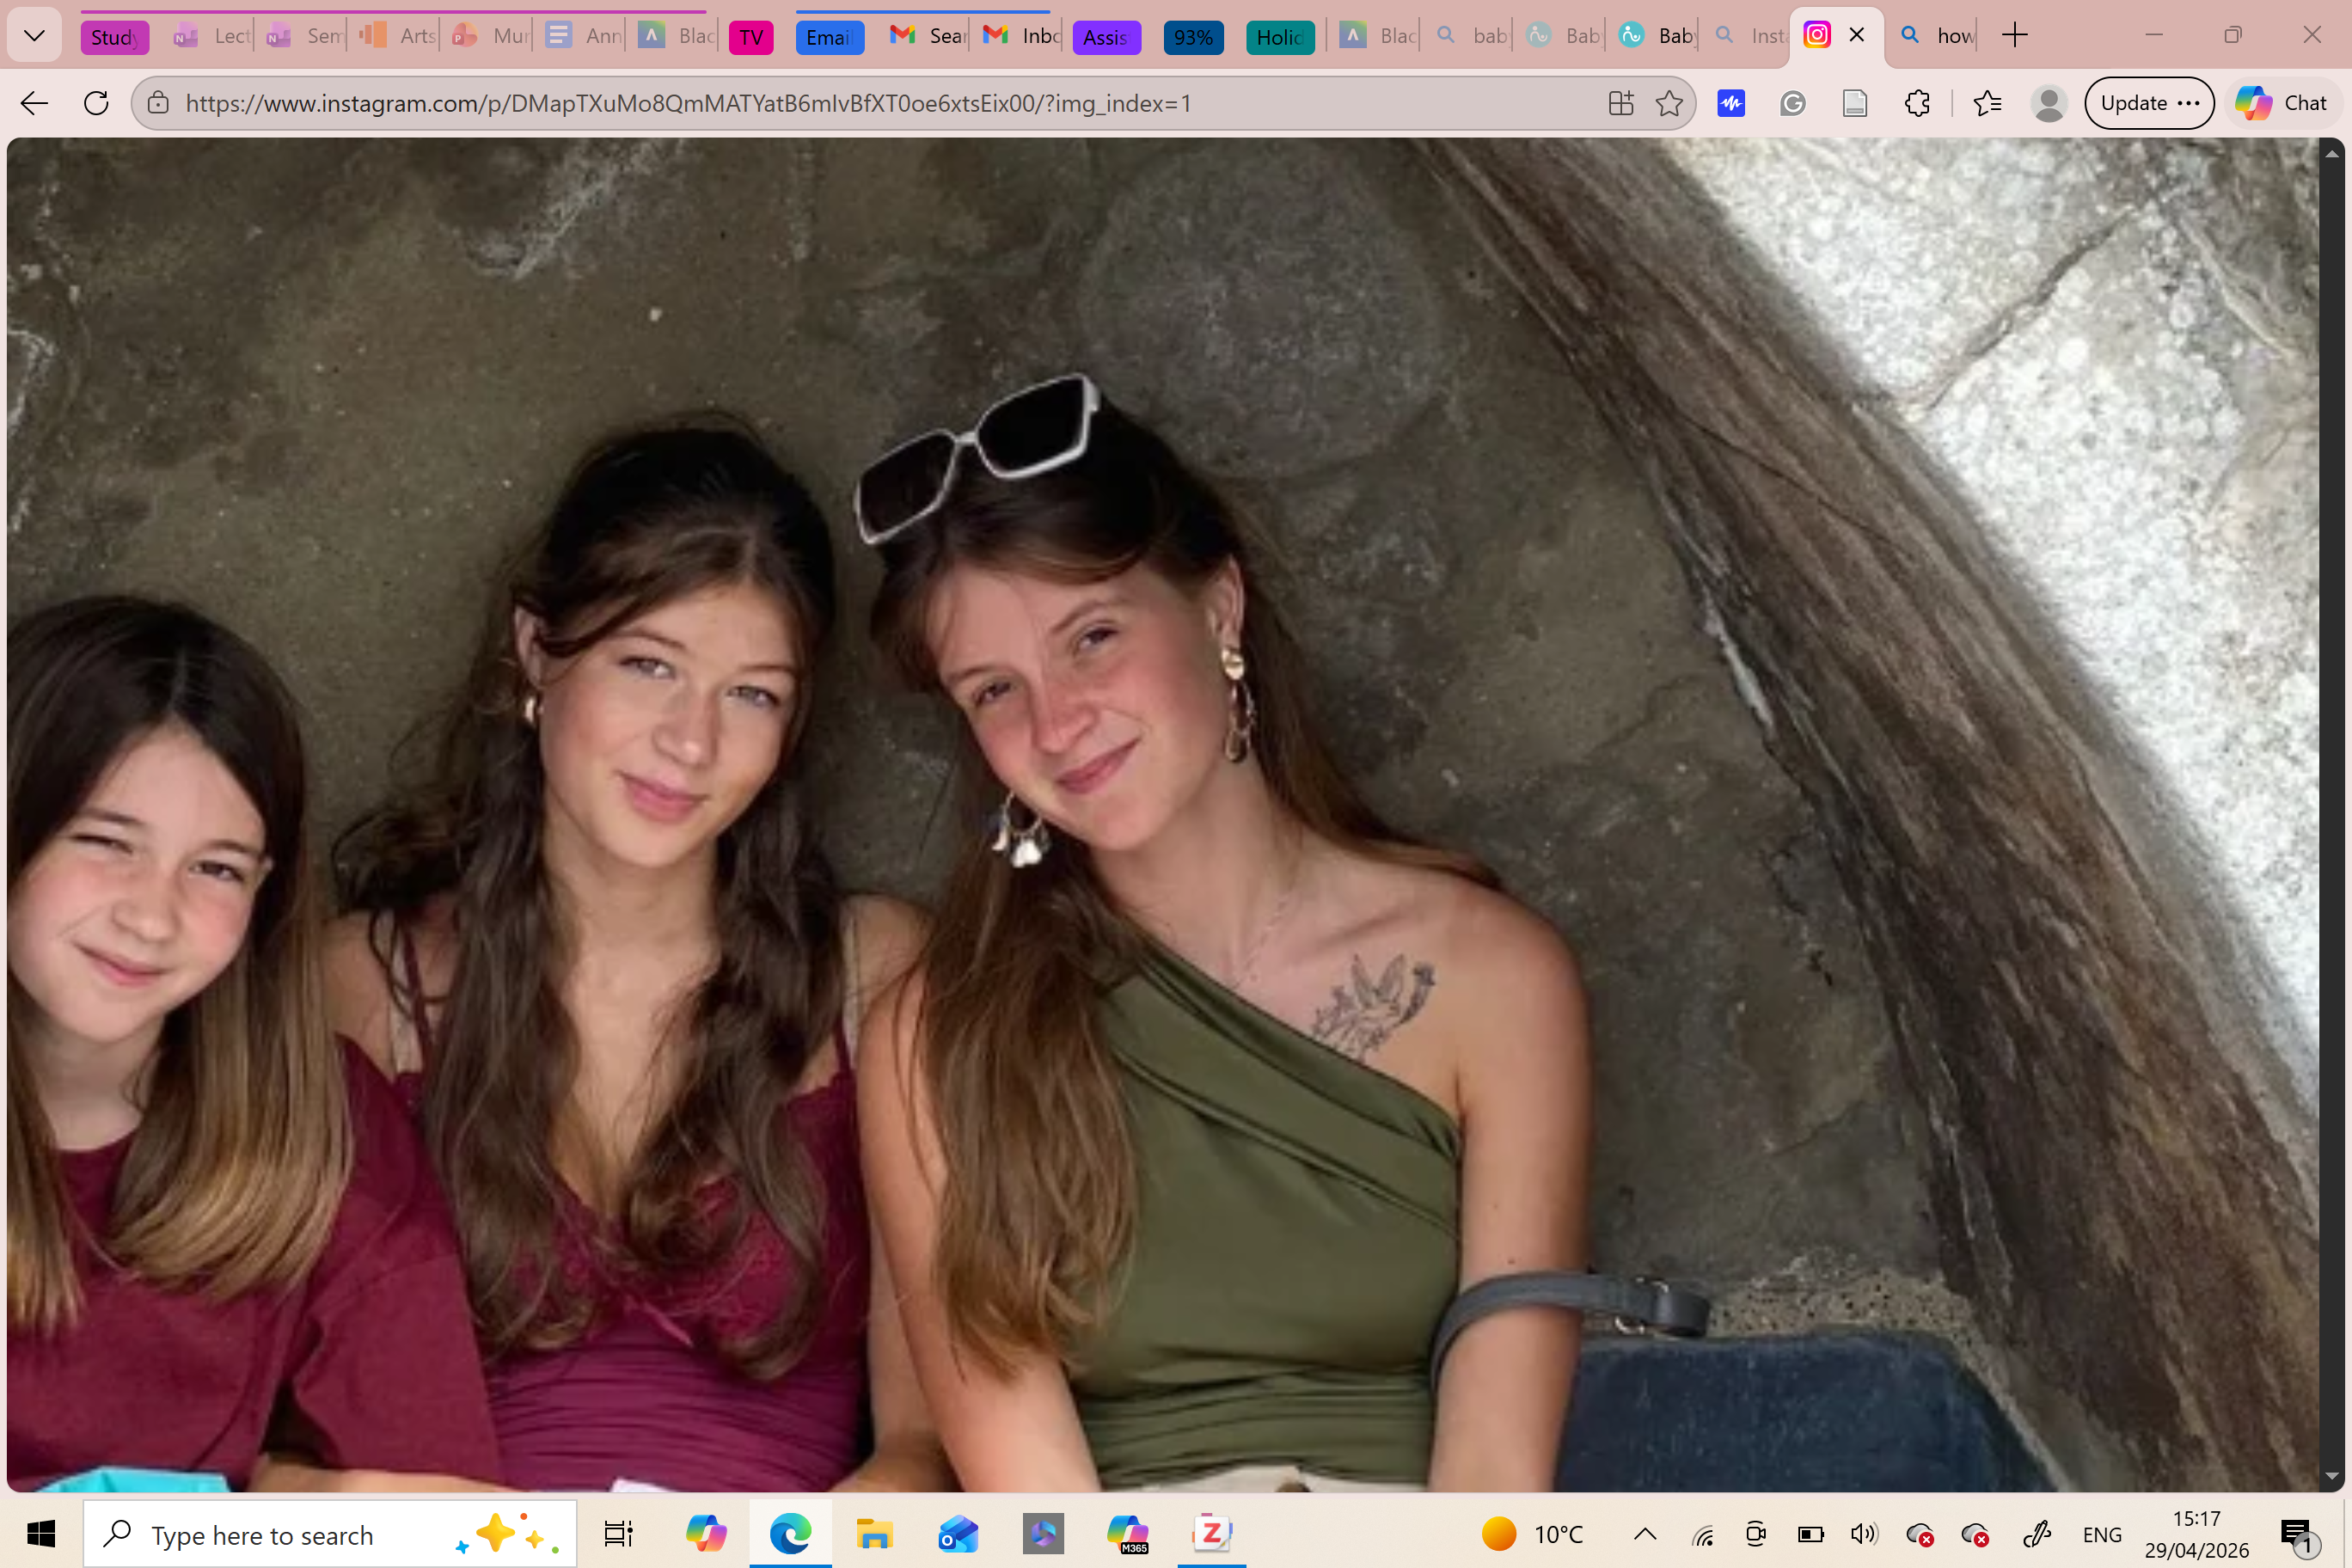Open the Windows Start menu
The image size is (2352, 1568).
click(41, 1534)
